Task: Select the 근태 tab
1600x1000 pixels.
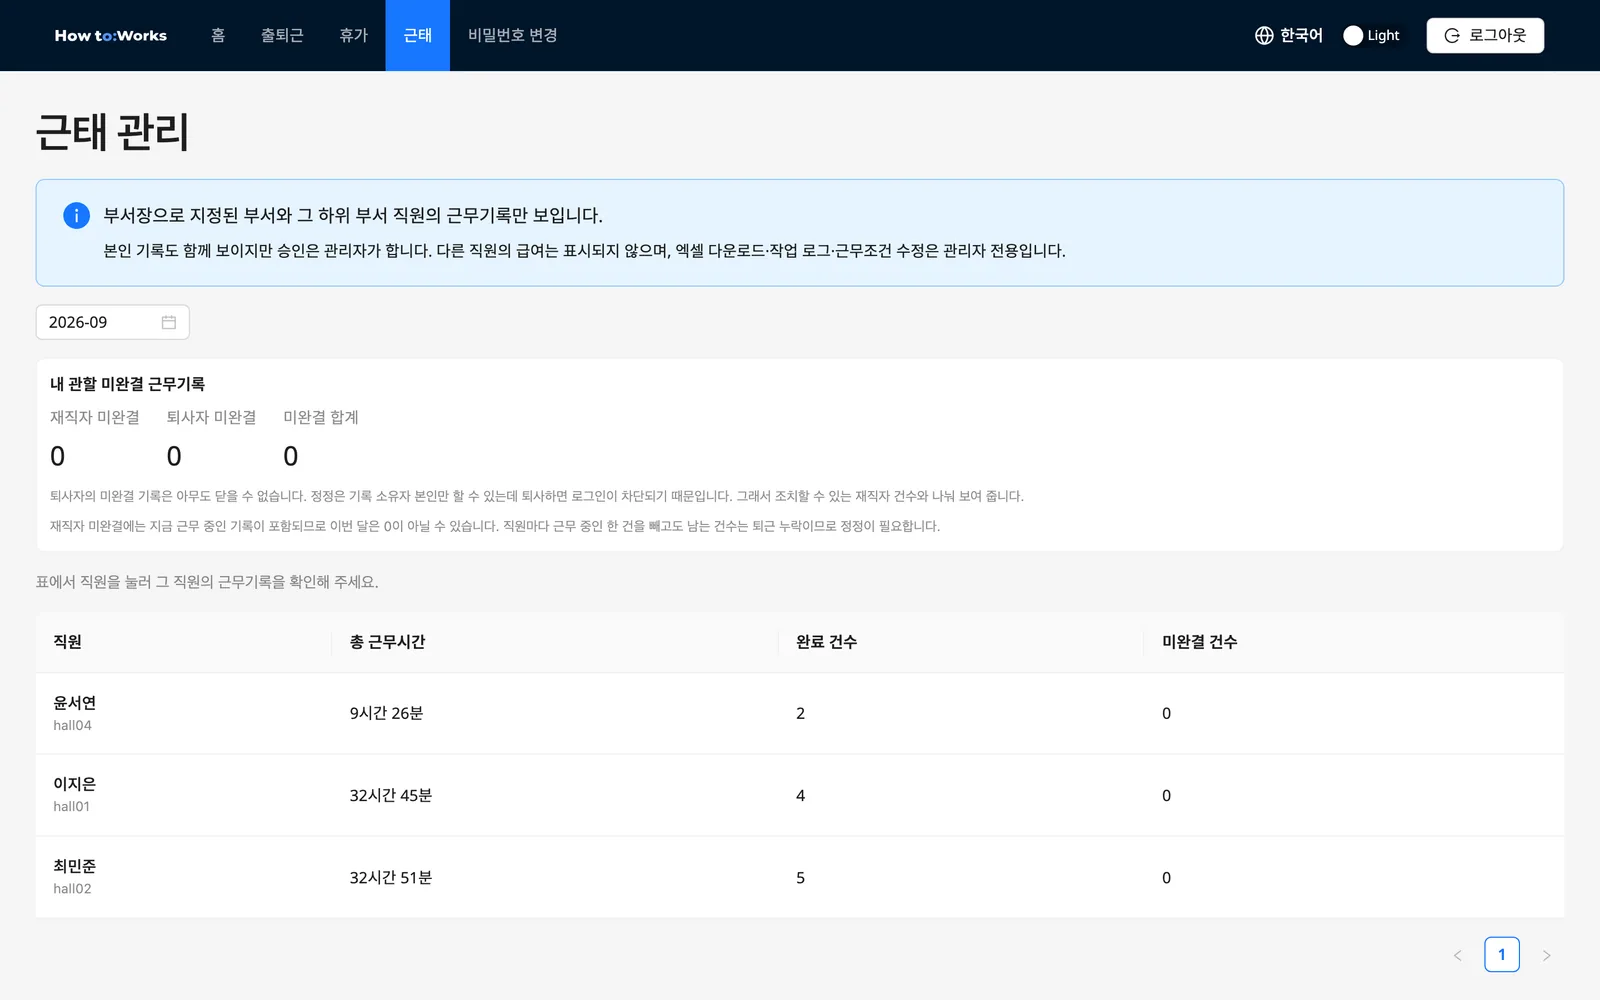Action: [418, 35]
